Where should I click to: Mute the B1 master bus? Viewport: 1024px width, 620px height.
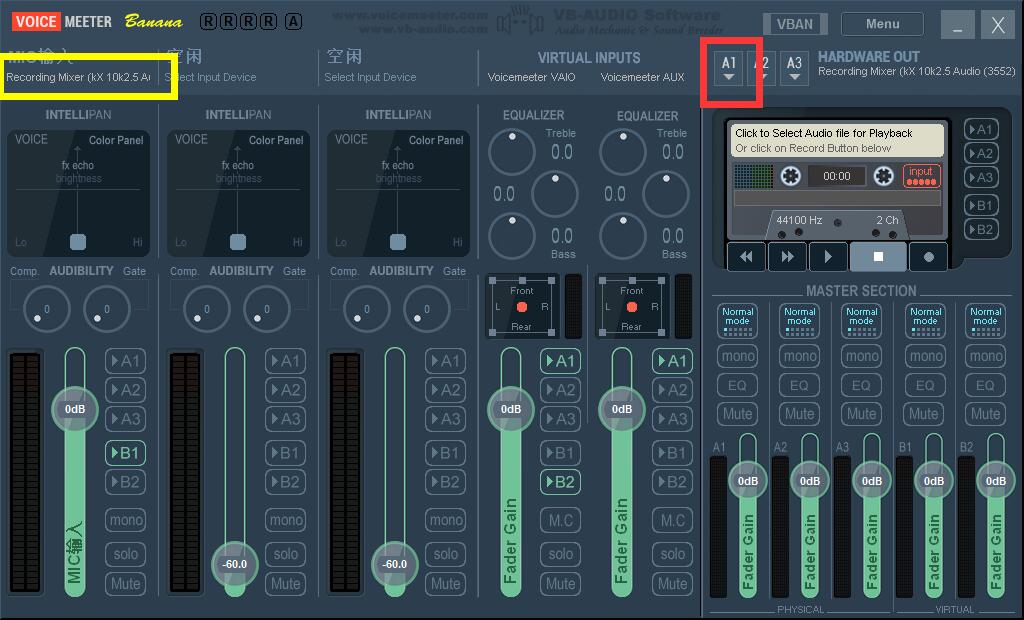pos(923,414)
